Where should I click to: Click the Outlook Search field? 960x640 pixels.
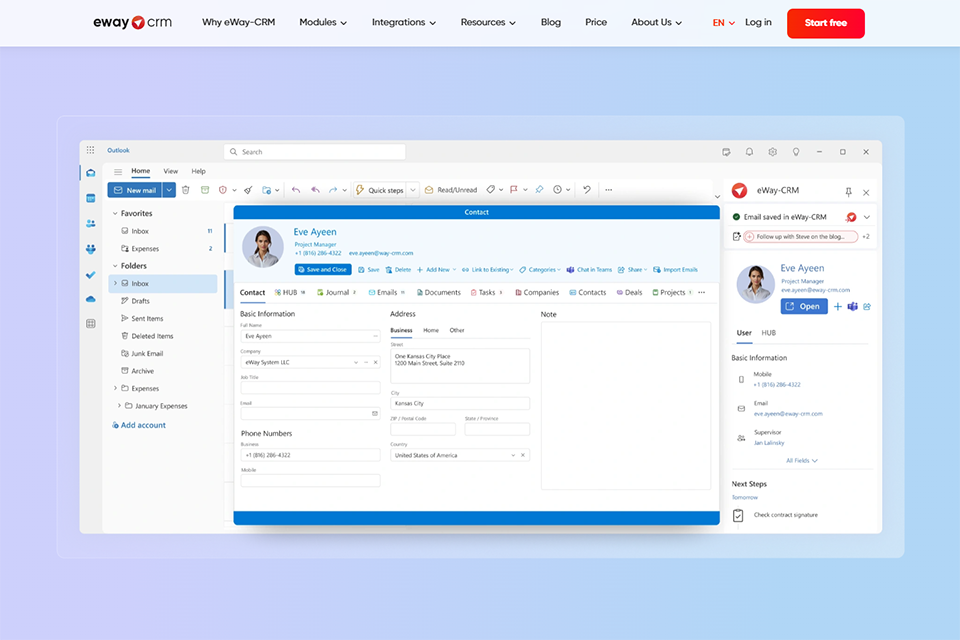[315, 152]
